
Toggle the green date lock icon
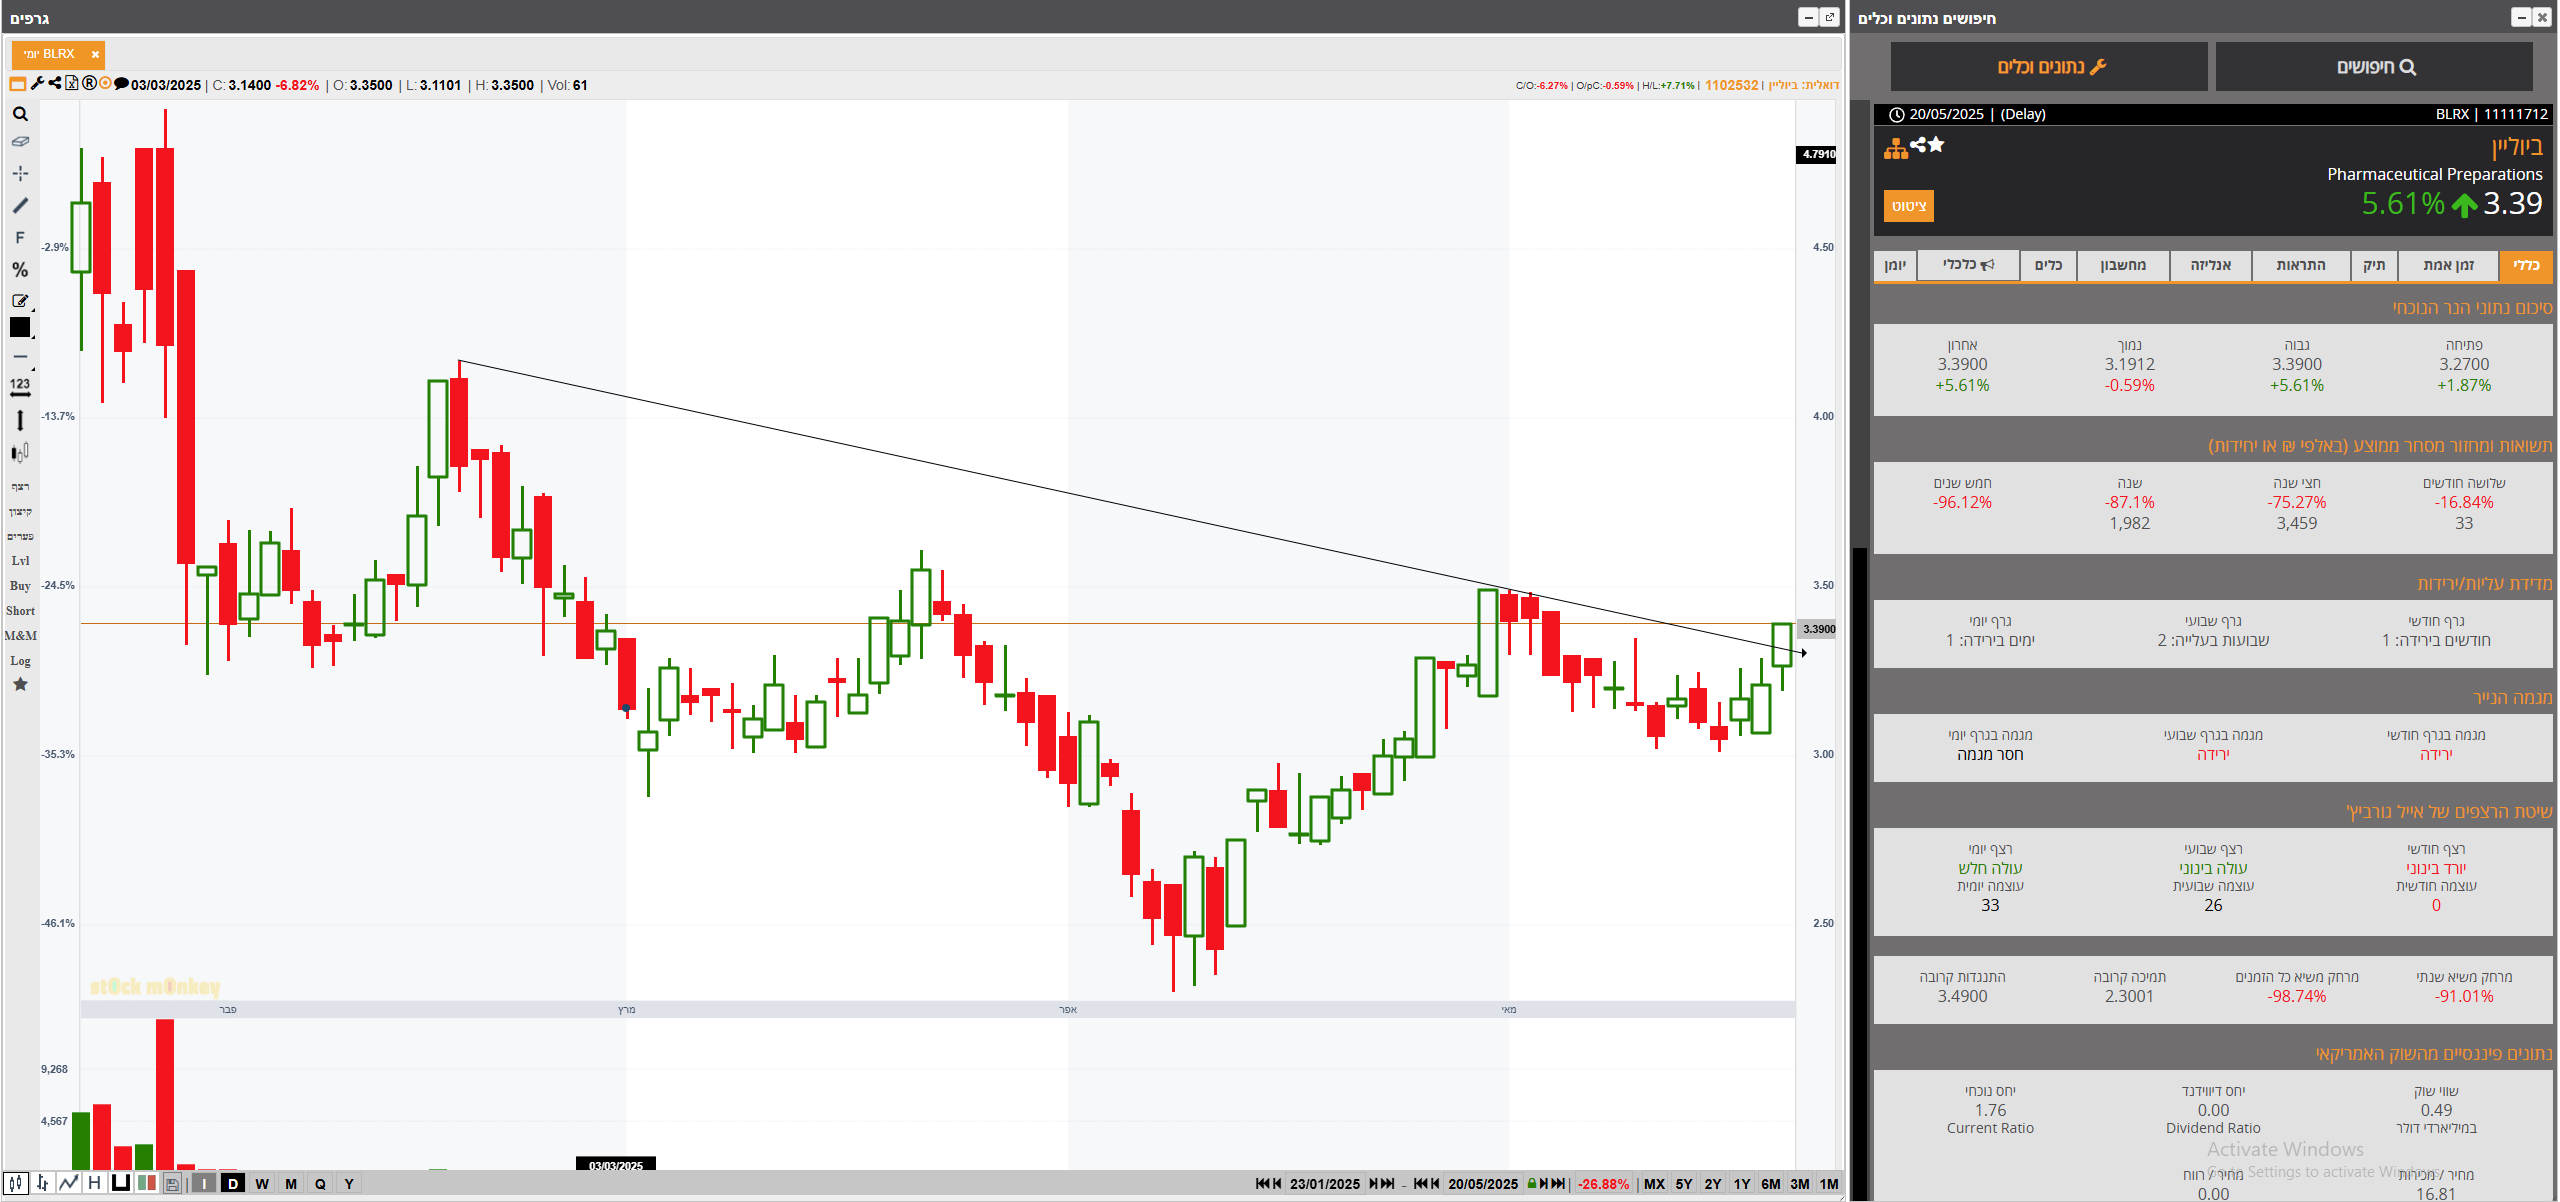pos(1531,1184)
